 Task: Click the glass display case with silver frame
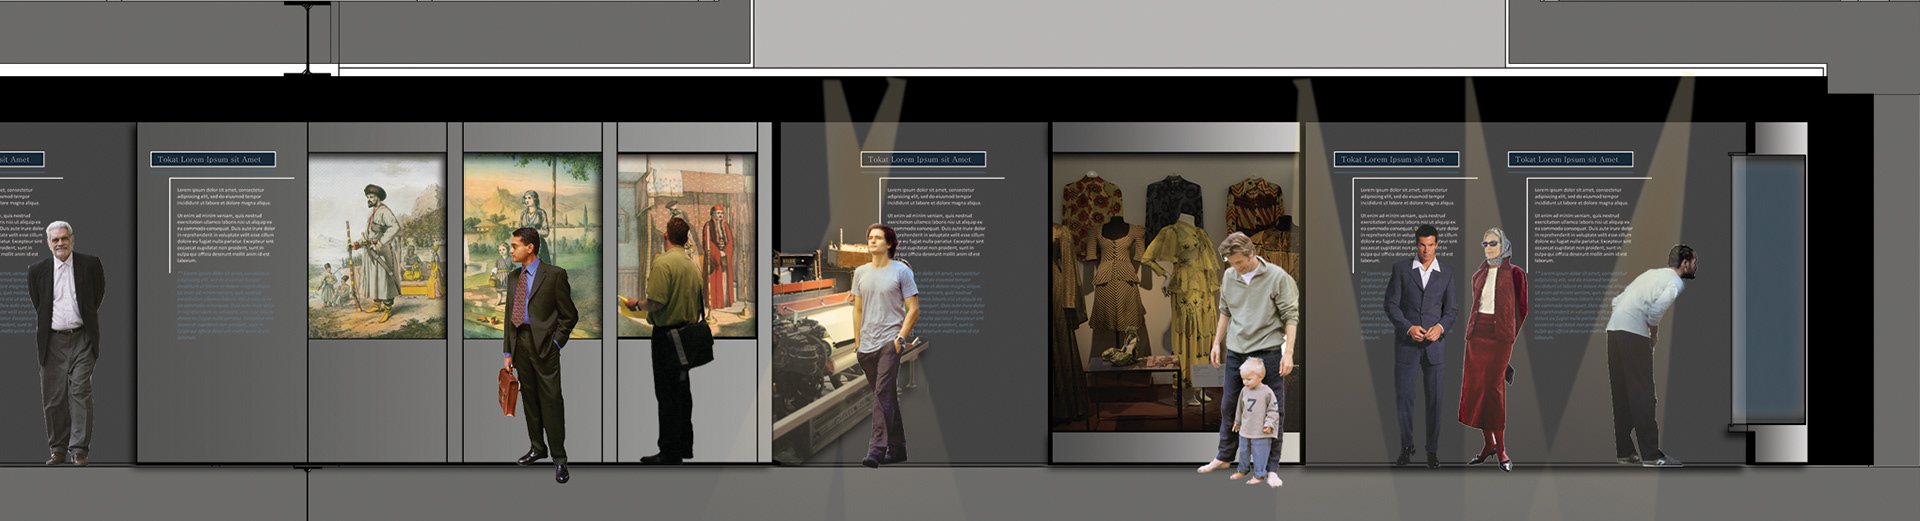(x=1770, y=291)
